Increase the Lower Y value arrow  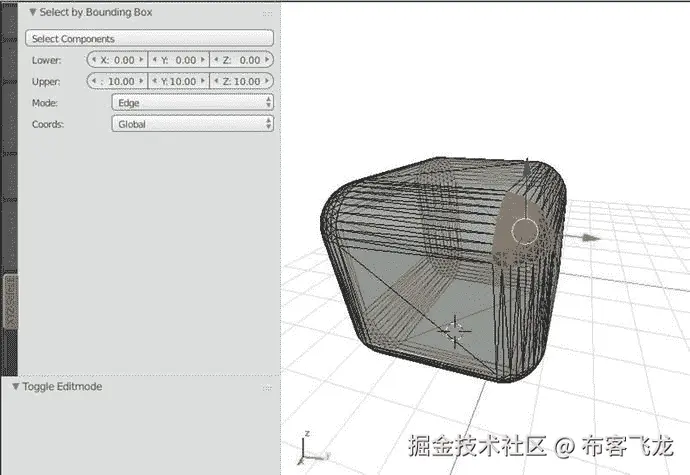point(203,59)
